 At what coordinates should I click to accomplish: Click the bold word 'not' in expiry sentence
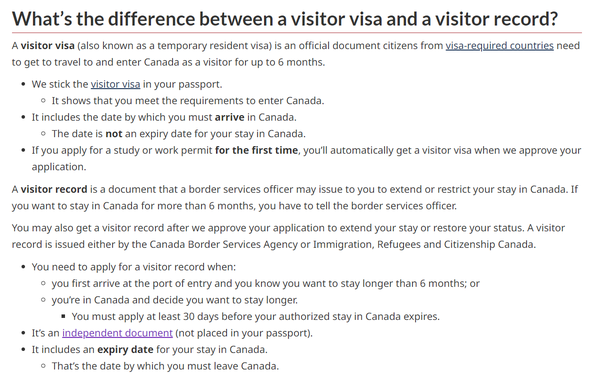click(x=114, y=134)
